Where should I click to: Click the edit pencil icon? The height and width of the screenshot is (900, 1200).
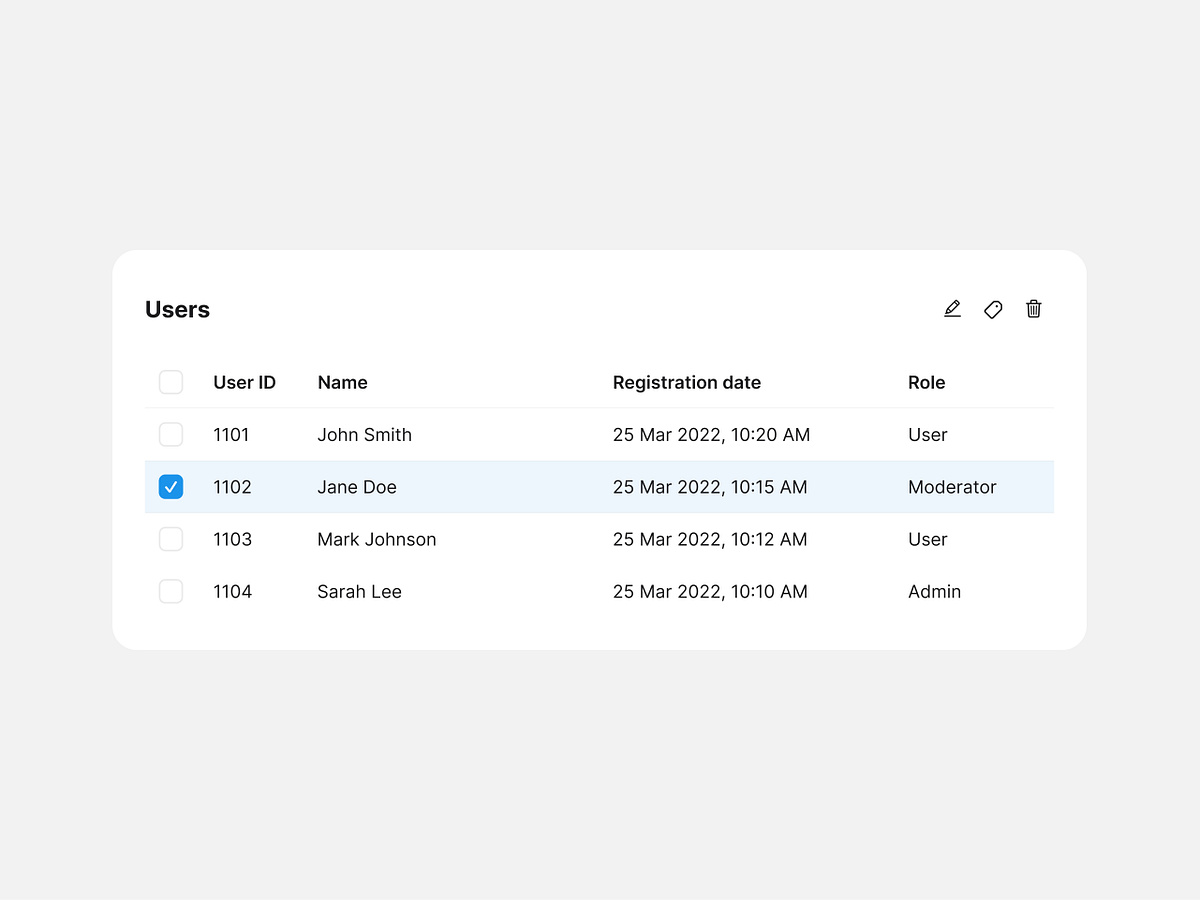coord(952,309)
